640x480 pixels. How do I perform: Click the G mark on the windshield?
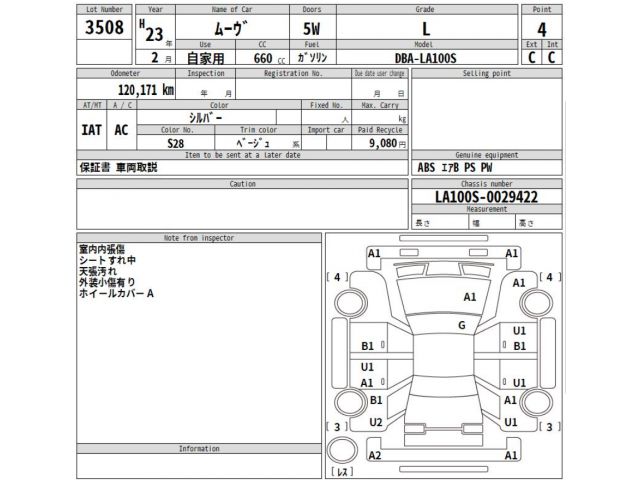[461, 325]
